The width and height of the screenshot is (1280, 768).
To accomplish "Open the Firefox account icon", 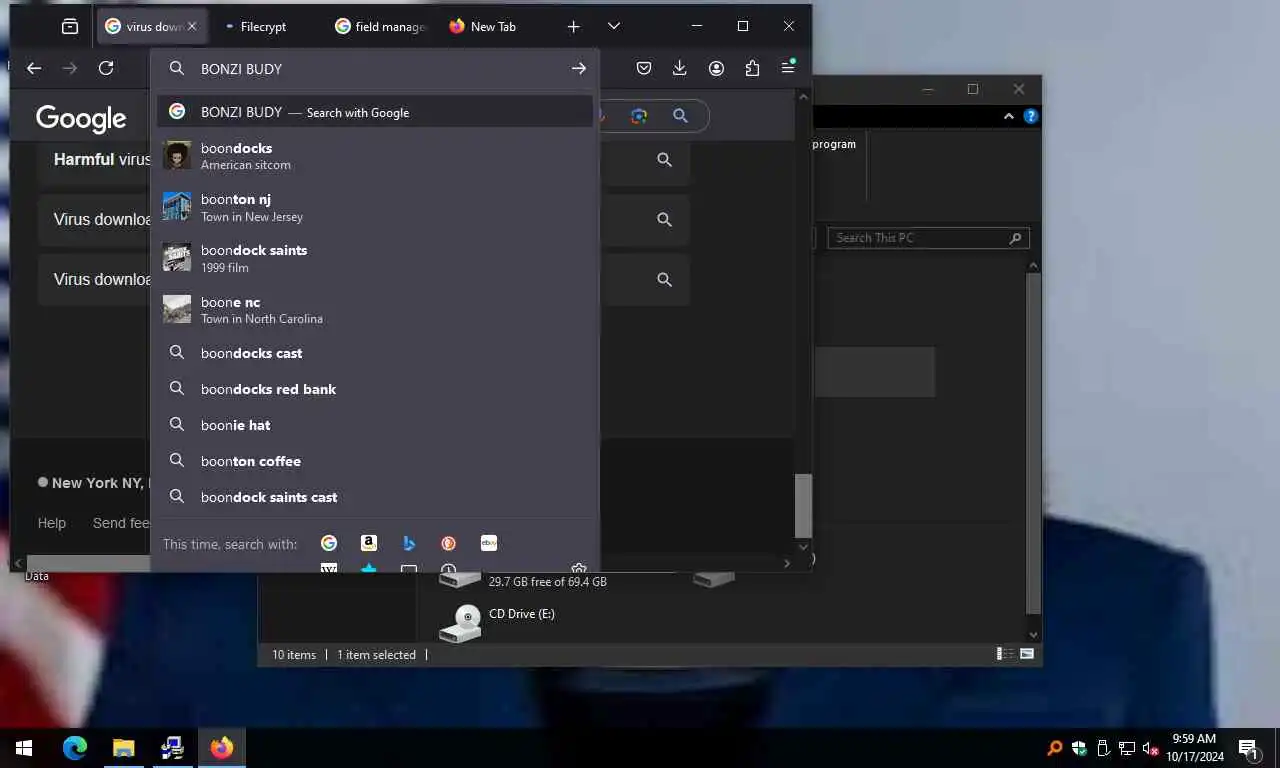I will click(x=716, y=68).
